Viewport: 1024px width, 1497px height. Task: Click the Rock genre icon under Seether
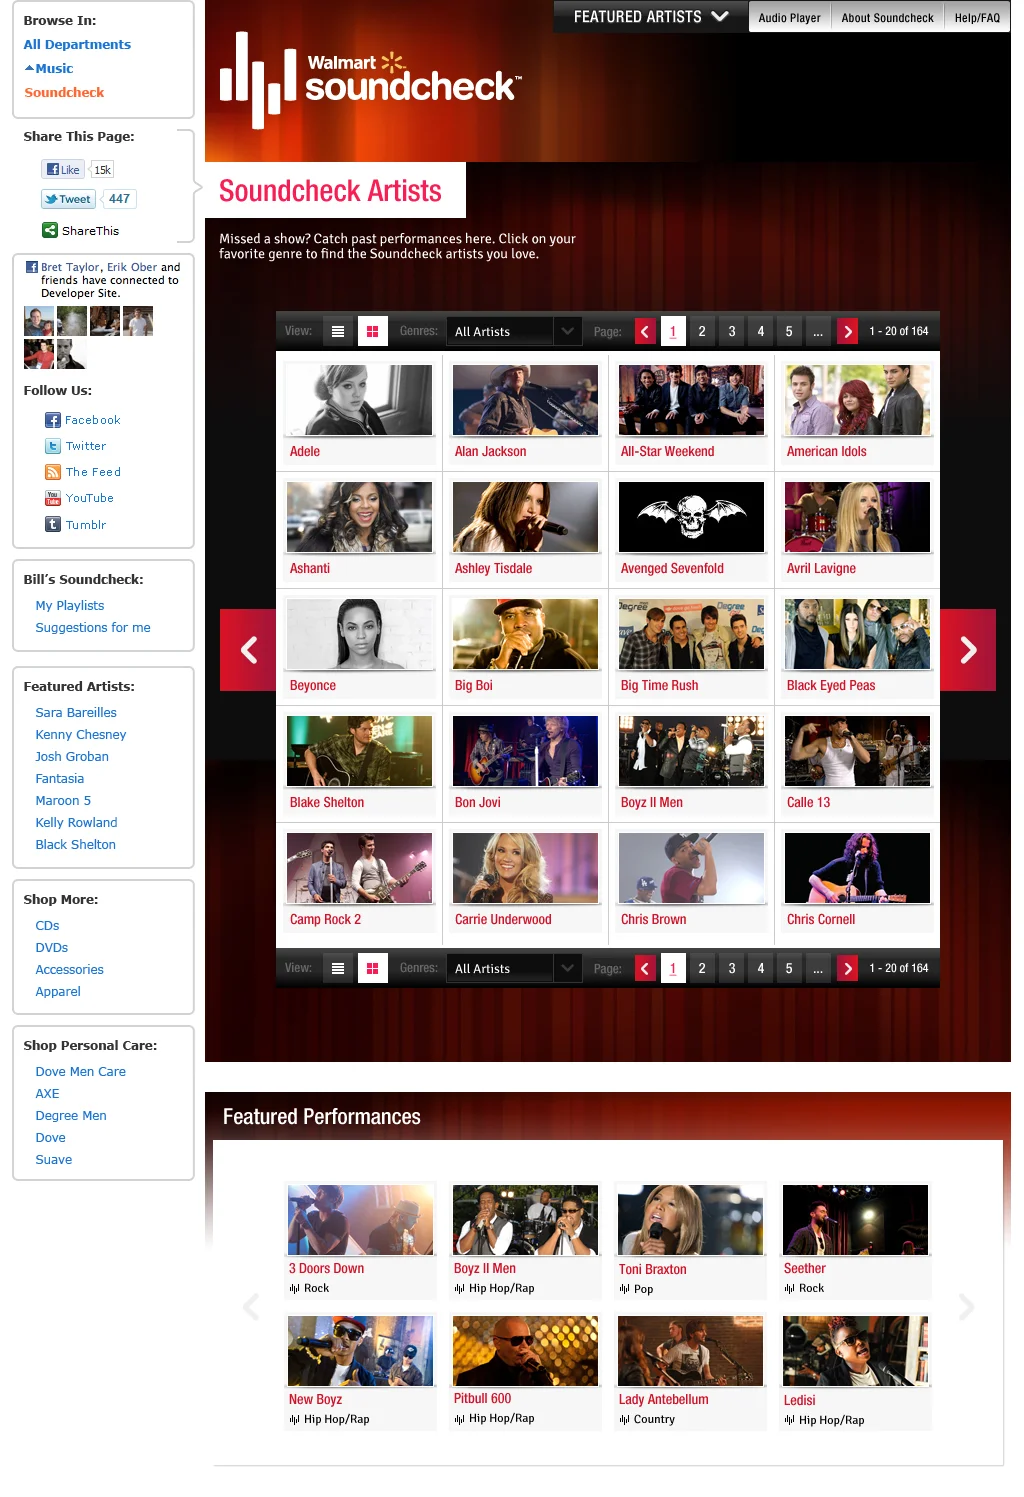[x=789, y=1288]
